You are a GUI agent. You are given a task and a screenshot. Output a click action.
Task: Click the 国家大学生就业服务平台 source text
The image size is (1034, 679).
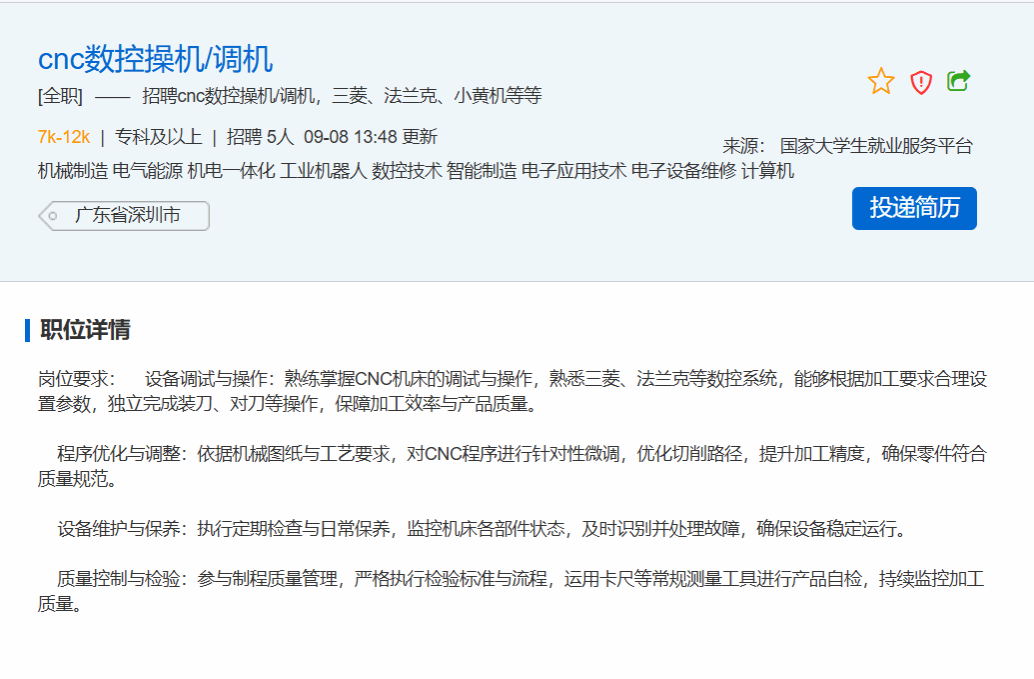click(x=876, y=146)
